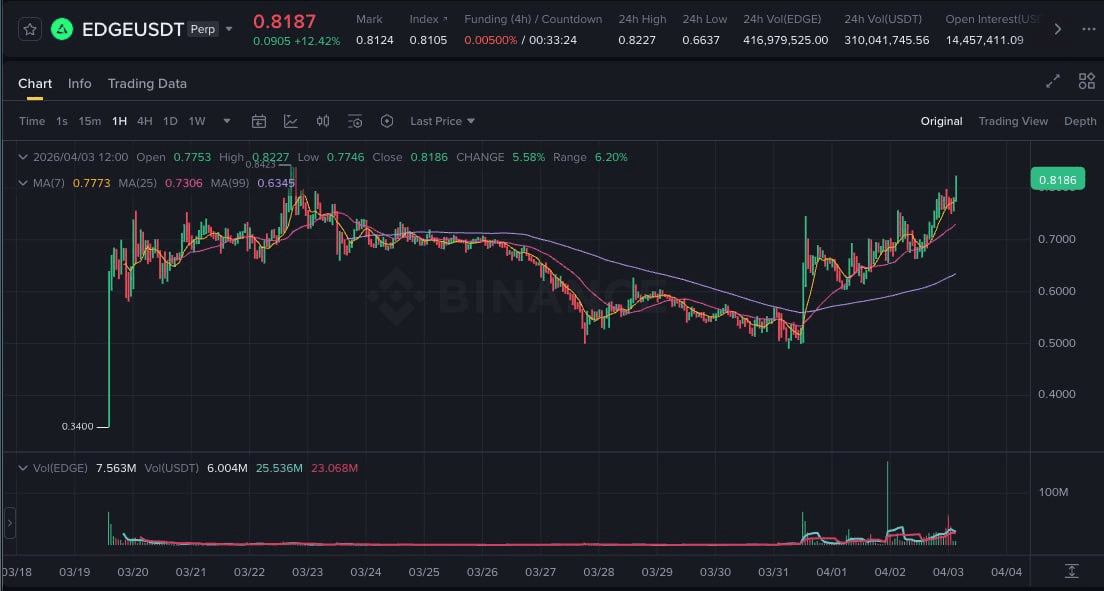Select the 4H timeframe
Screen dimensions: 1104x591
click(x=144, y=119)
